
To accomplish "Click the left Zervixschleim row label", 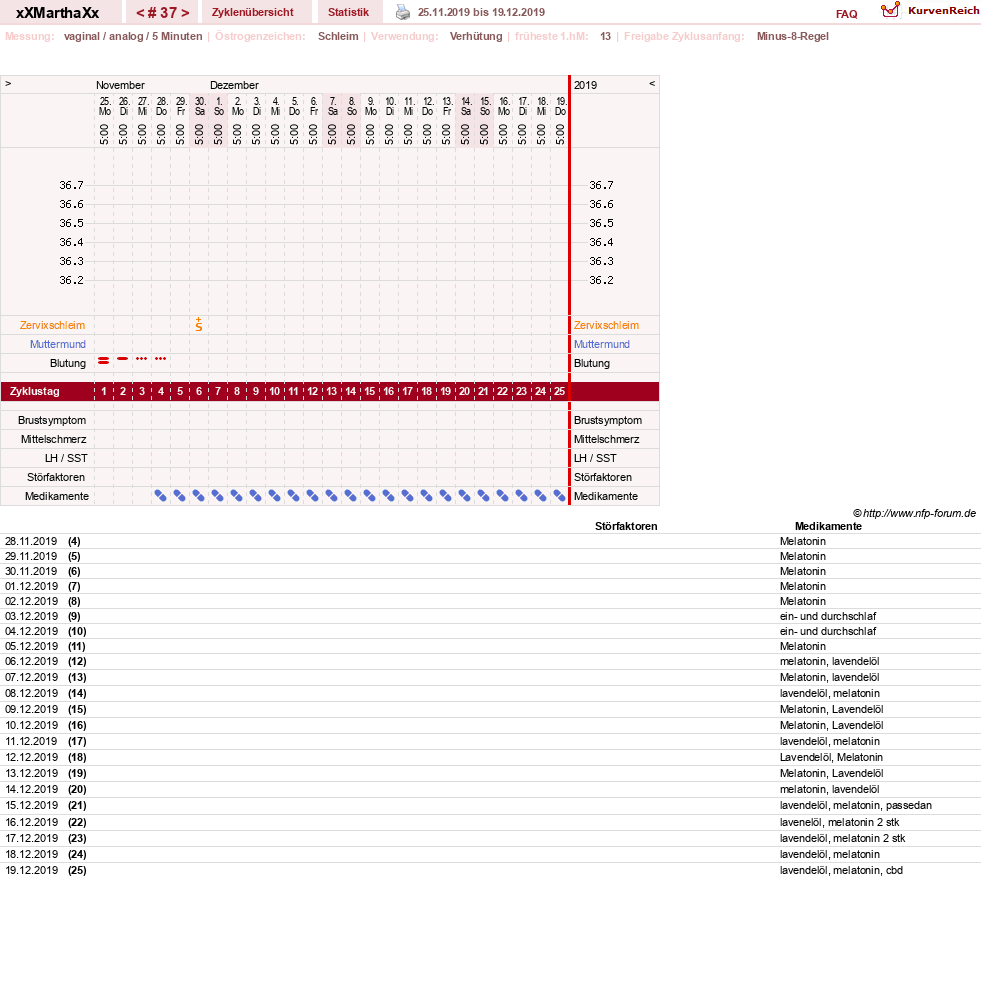I will (x=52, y=325).
